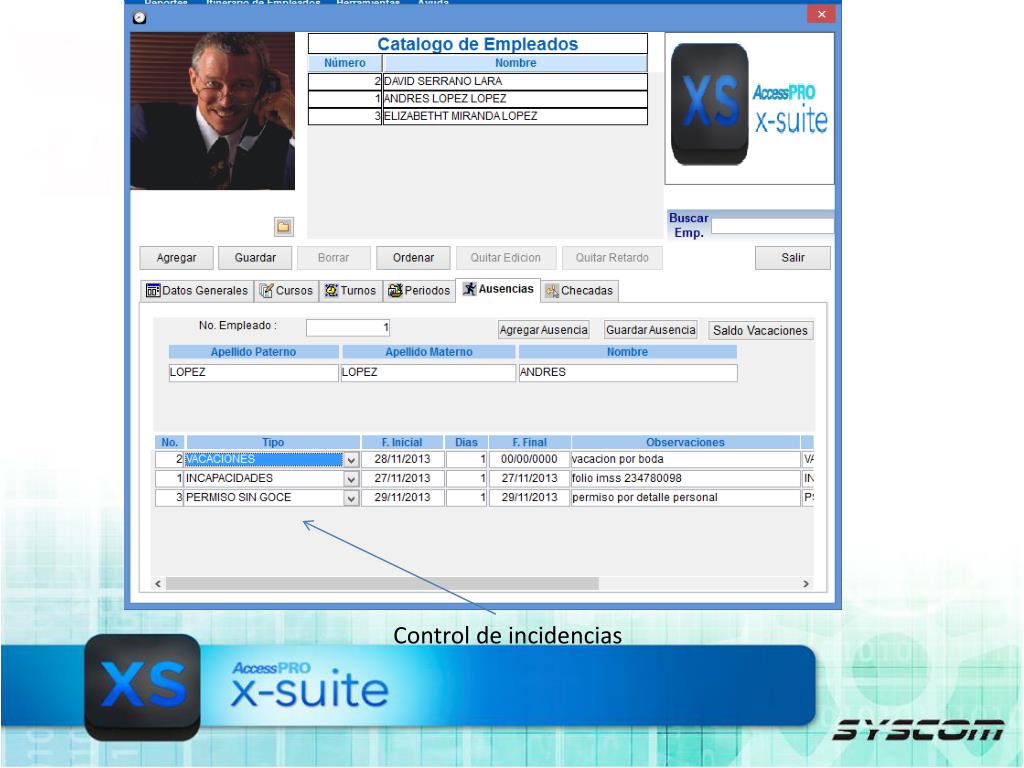Click the Tipo column header
This screenshot has width=1024, height=768.
click(x=273, y=442)
